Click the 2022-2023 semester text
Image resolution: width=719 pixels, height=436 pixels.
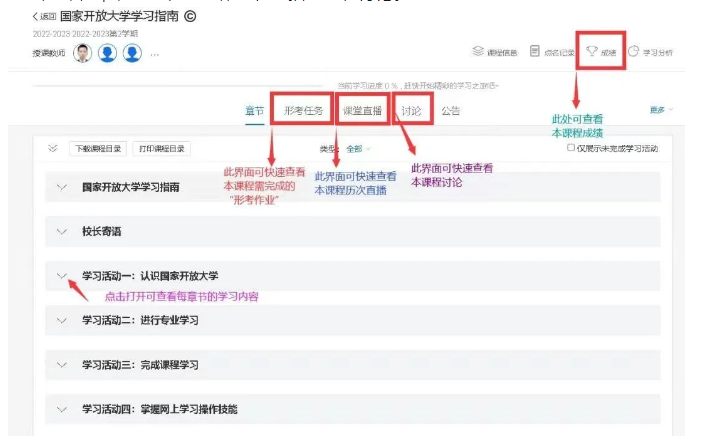click(85, 34)
